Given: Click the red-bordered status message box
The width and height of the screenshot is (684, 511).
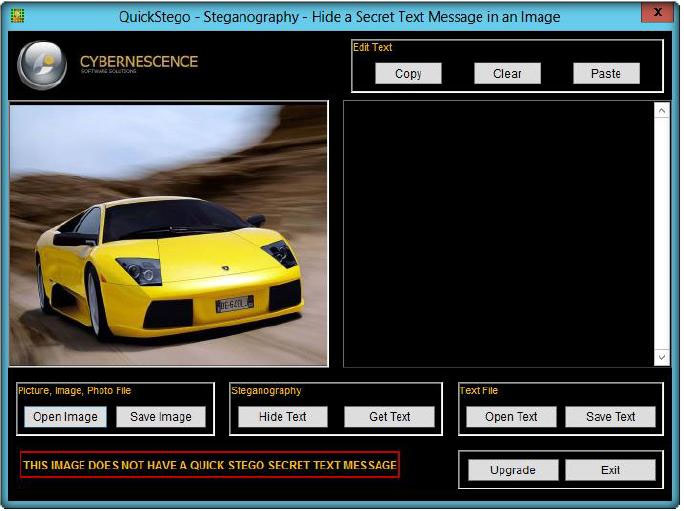Looking at the screenshot, I should pyautogui.click(x=210, y=465).
